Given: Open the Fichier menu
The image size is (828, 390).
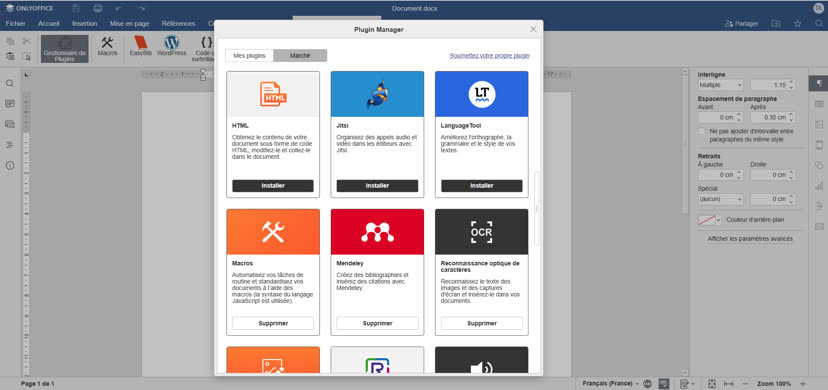Looking at the screenshot, I should [16, 24].
